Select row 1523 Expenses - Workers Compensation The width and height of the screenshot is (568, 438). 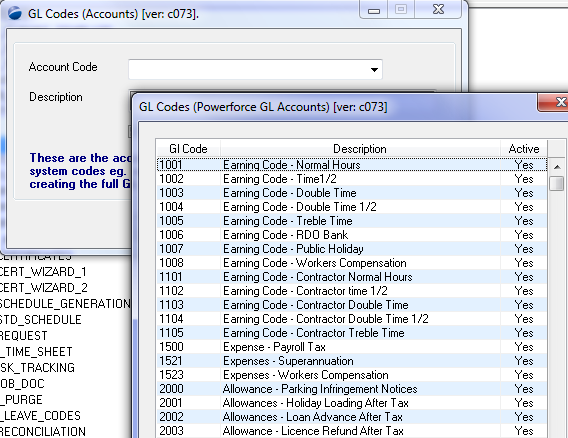tap(352, 375)
